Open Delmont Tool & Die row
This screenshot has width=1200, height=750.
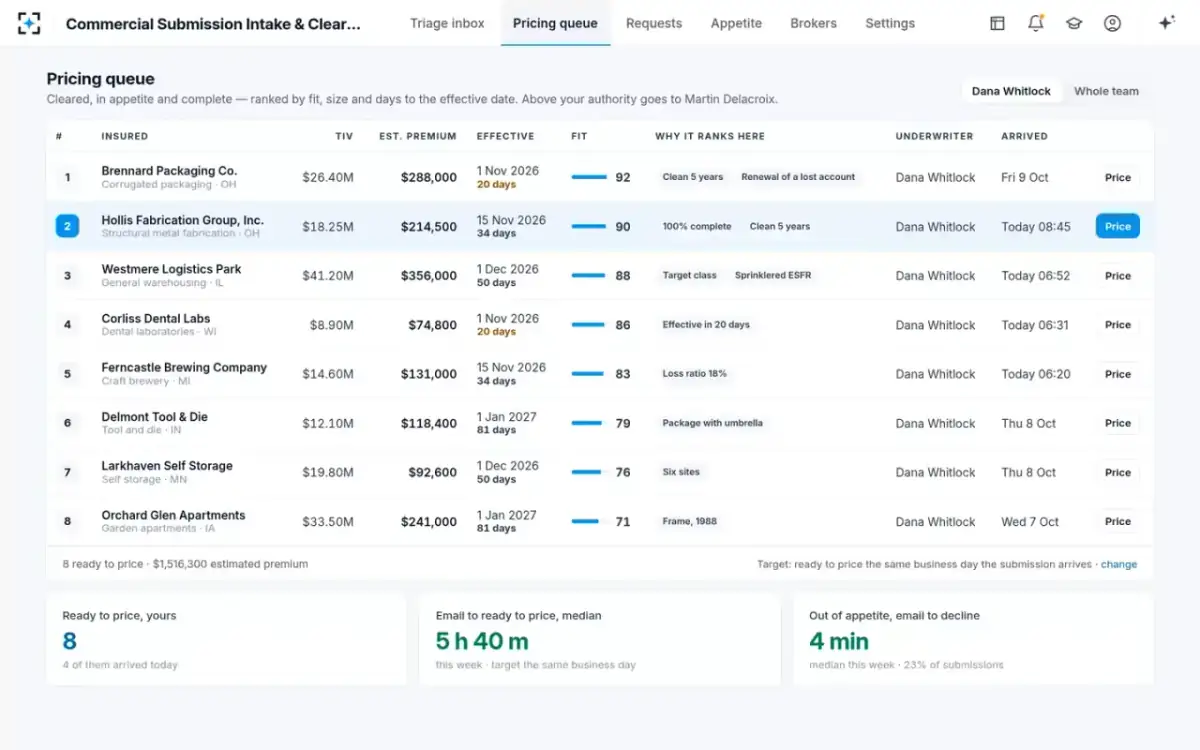[600, 423]
